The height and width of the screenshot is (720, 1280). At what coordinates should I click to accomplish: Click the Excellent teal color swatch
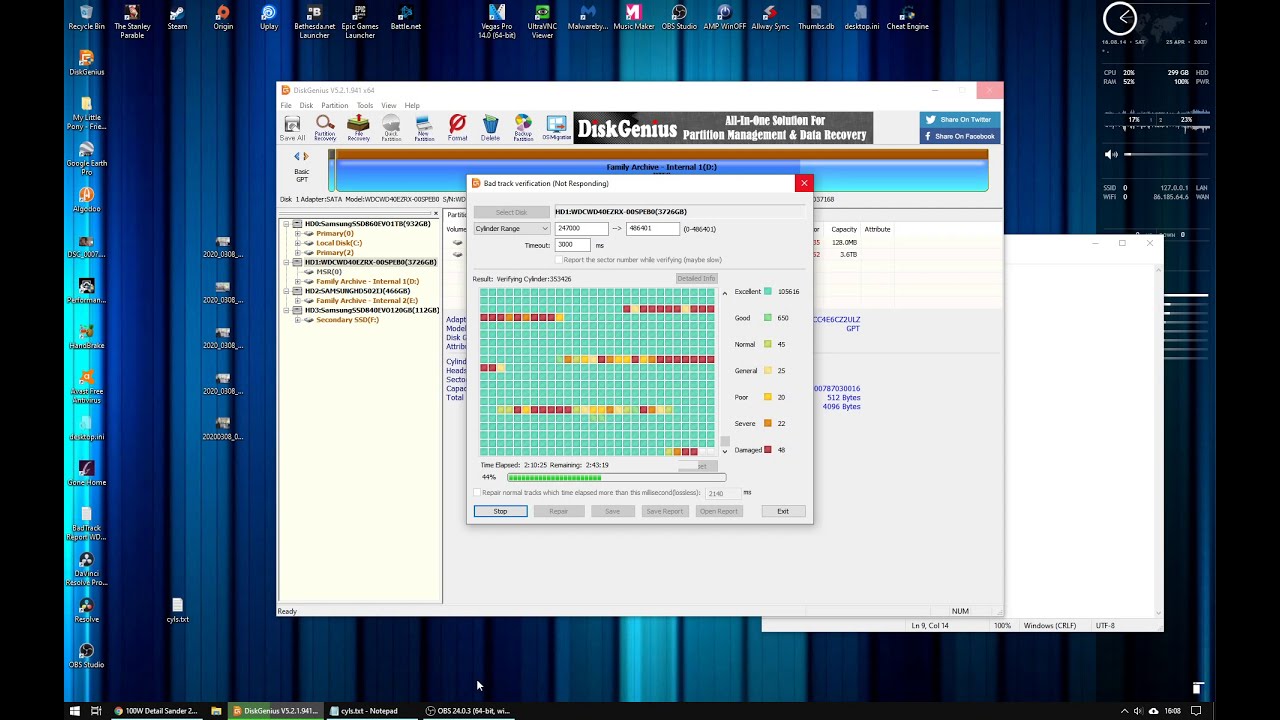coord(768,292)
